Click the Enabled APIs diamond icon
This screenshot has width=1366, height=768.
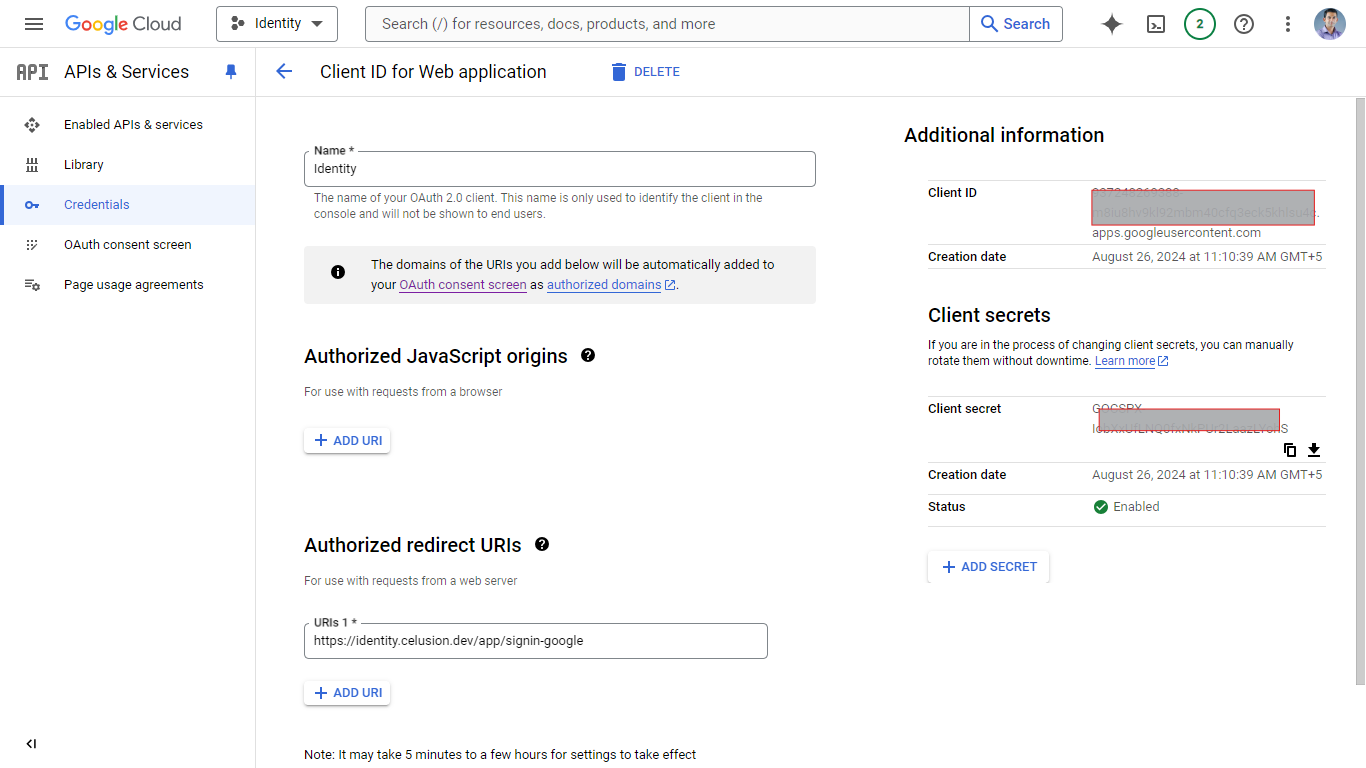point(32,125)
